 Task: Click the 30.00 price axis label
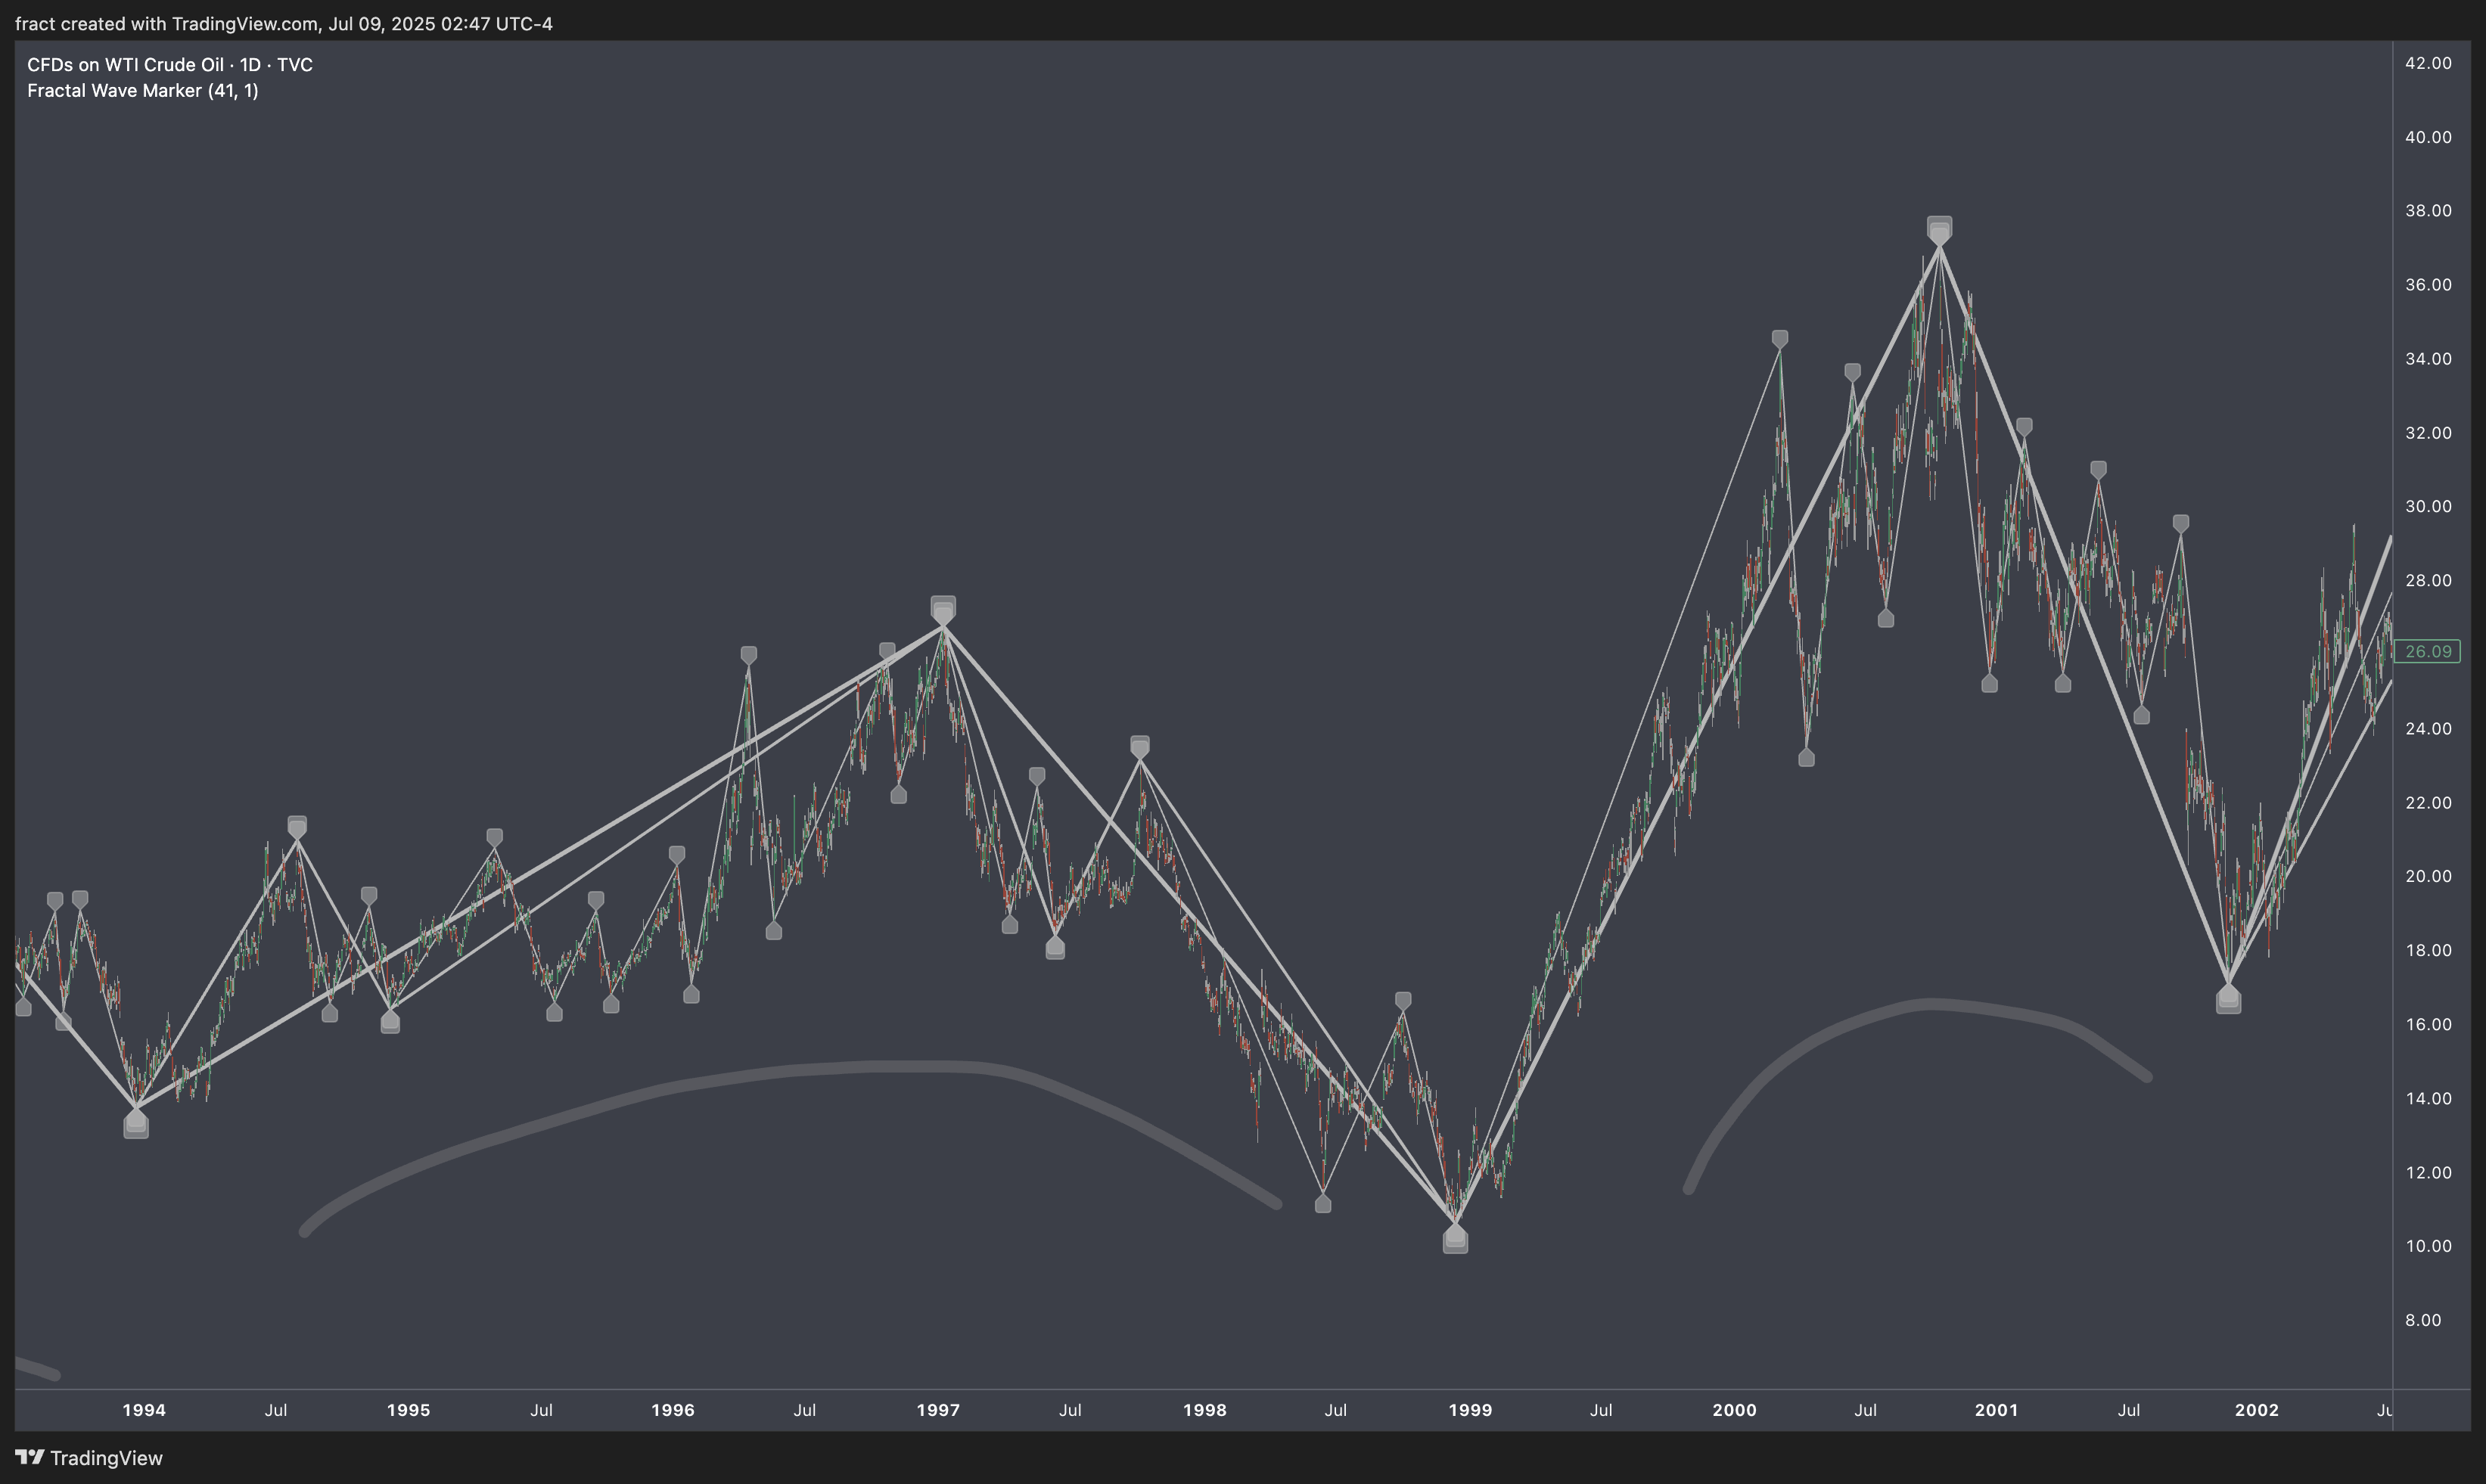pos(2428,507)
